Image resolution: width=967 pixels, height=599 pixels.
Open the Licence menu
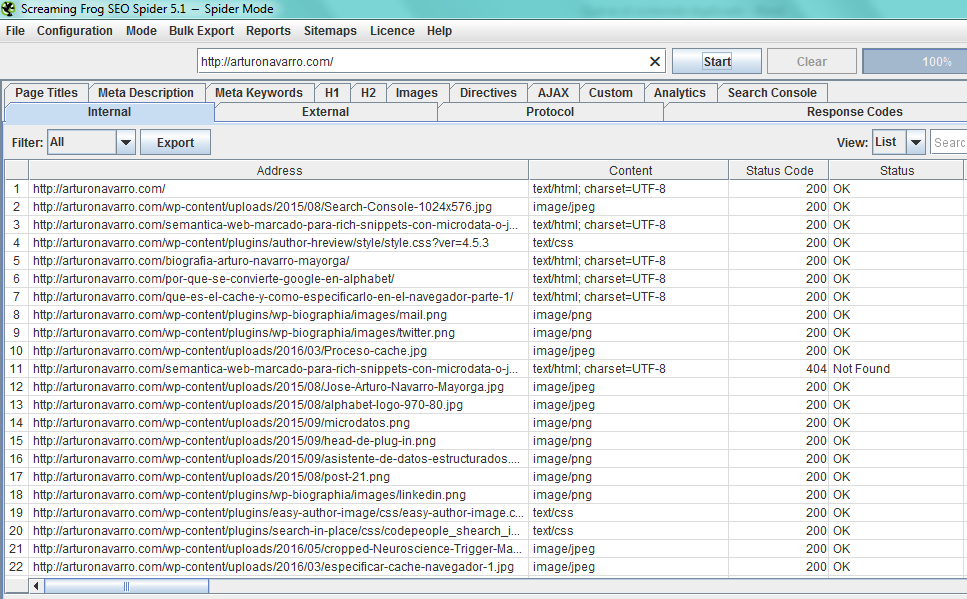[392, 31]
